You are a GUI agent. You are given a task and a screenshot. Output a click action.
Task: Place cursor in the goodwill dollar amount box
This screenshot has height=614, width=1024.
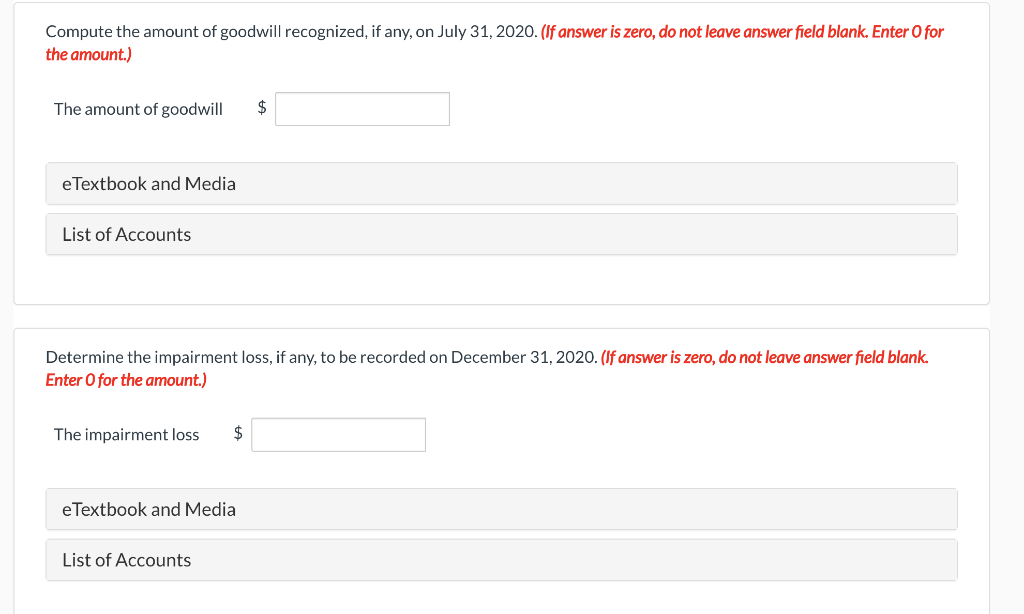tap(362, 108)
